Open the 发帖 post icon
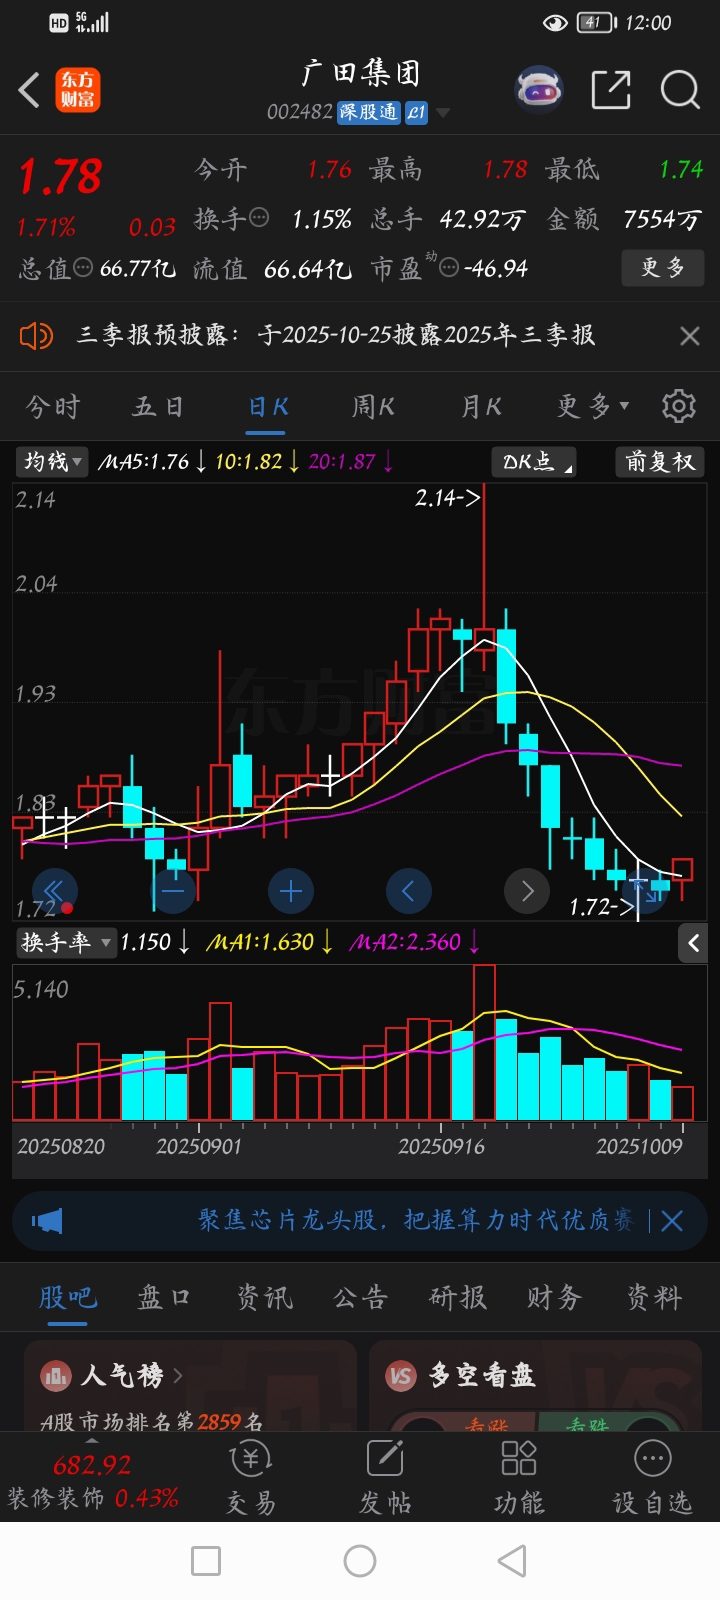The height and width of the screenshot is (1600, 720). tap(385, 1478)
